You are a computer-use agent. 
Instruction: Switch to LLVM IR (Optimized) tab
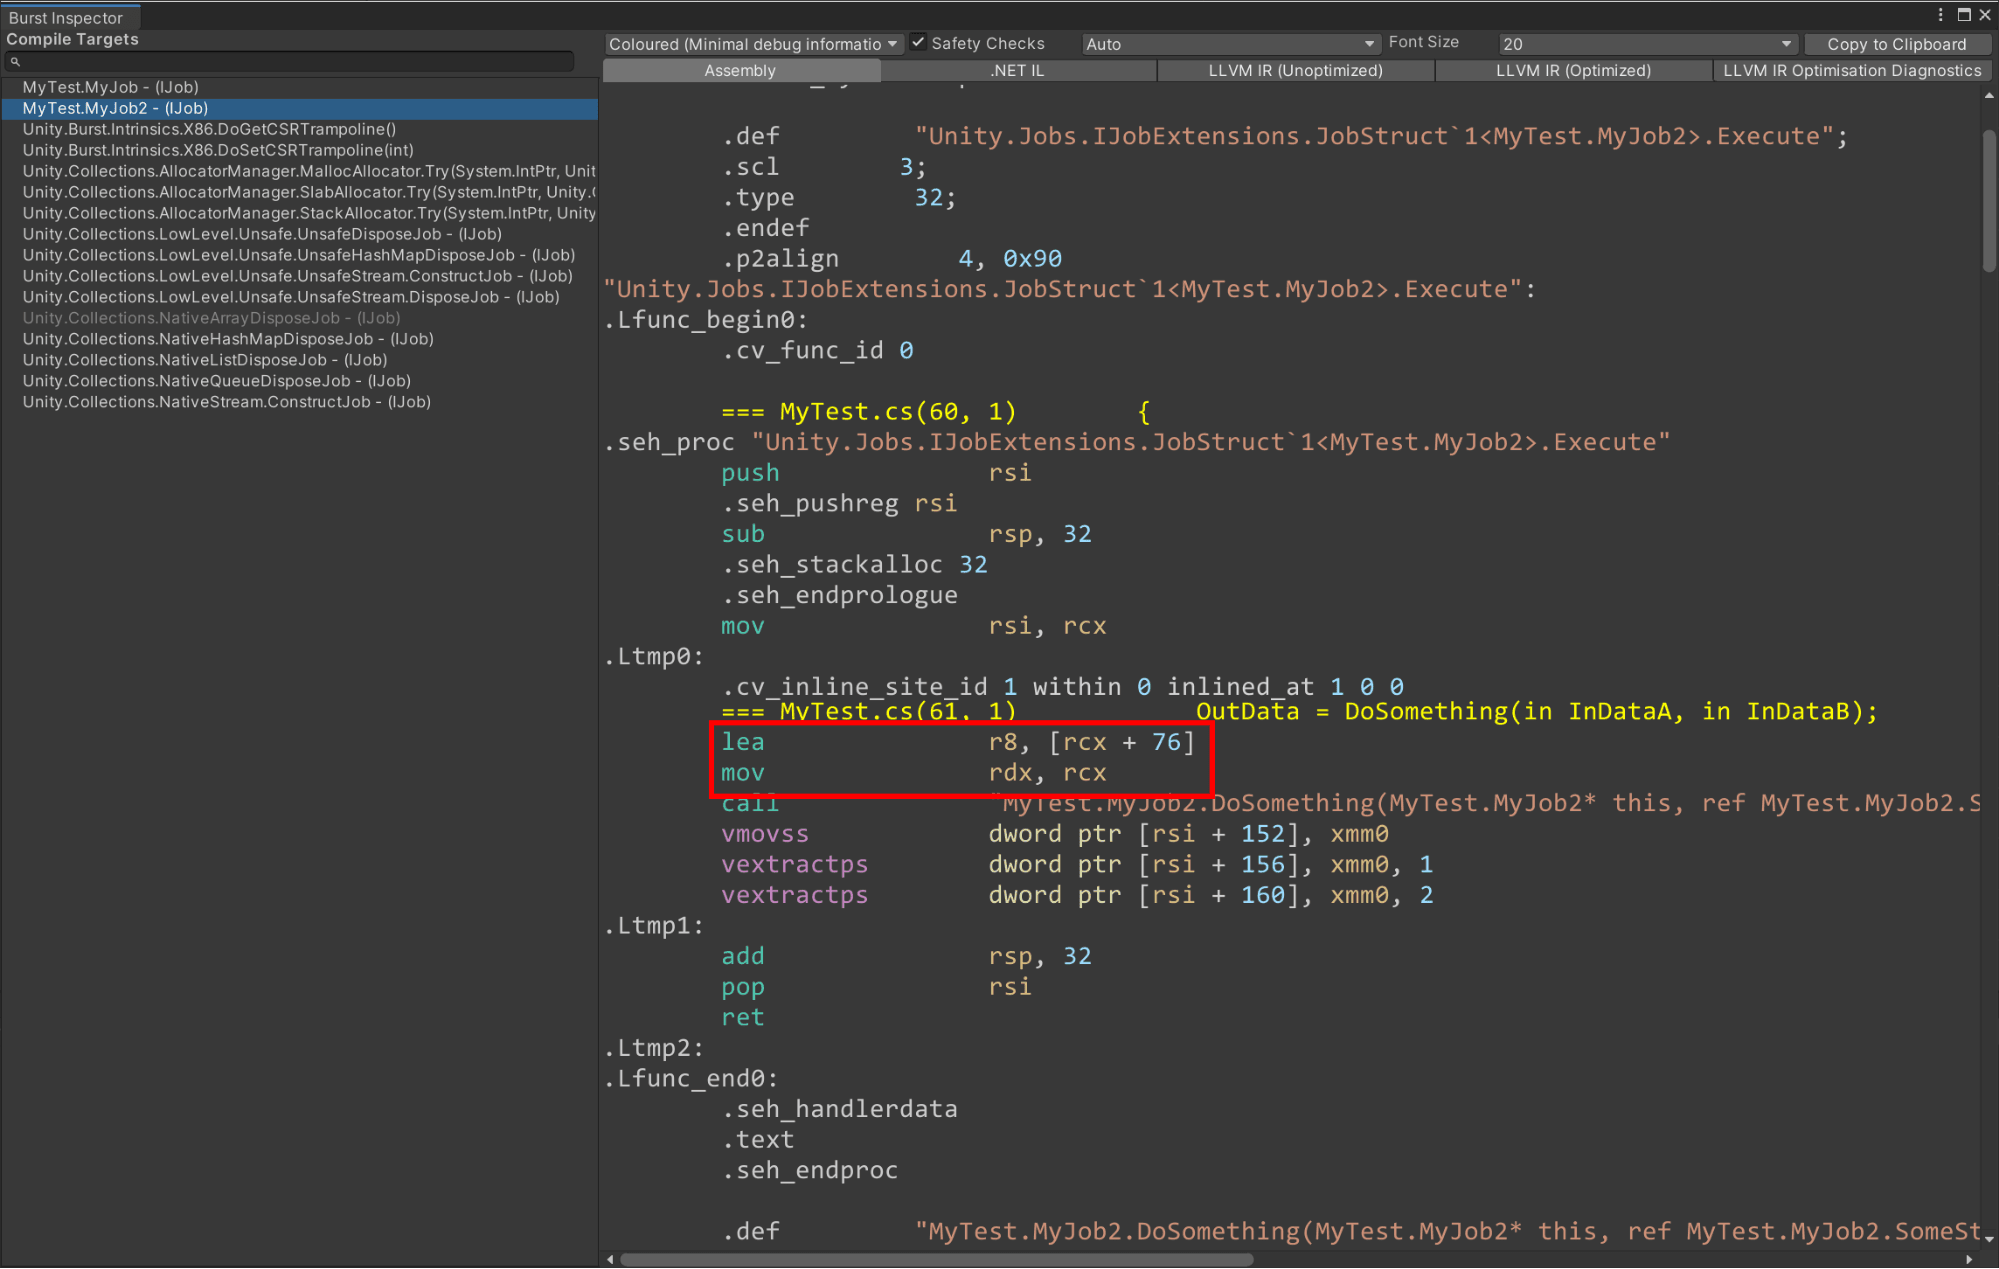[x=1573, y=70]
